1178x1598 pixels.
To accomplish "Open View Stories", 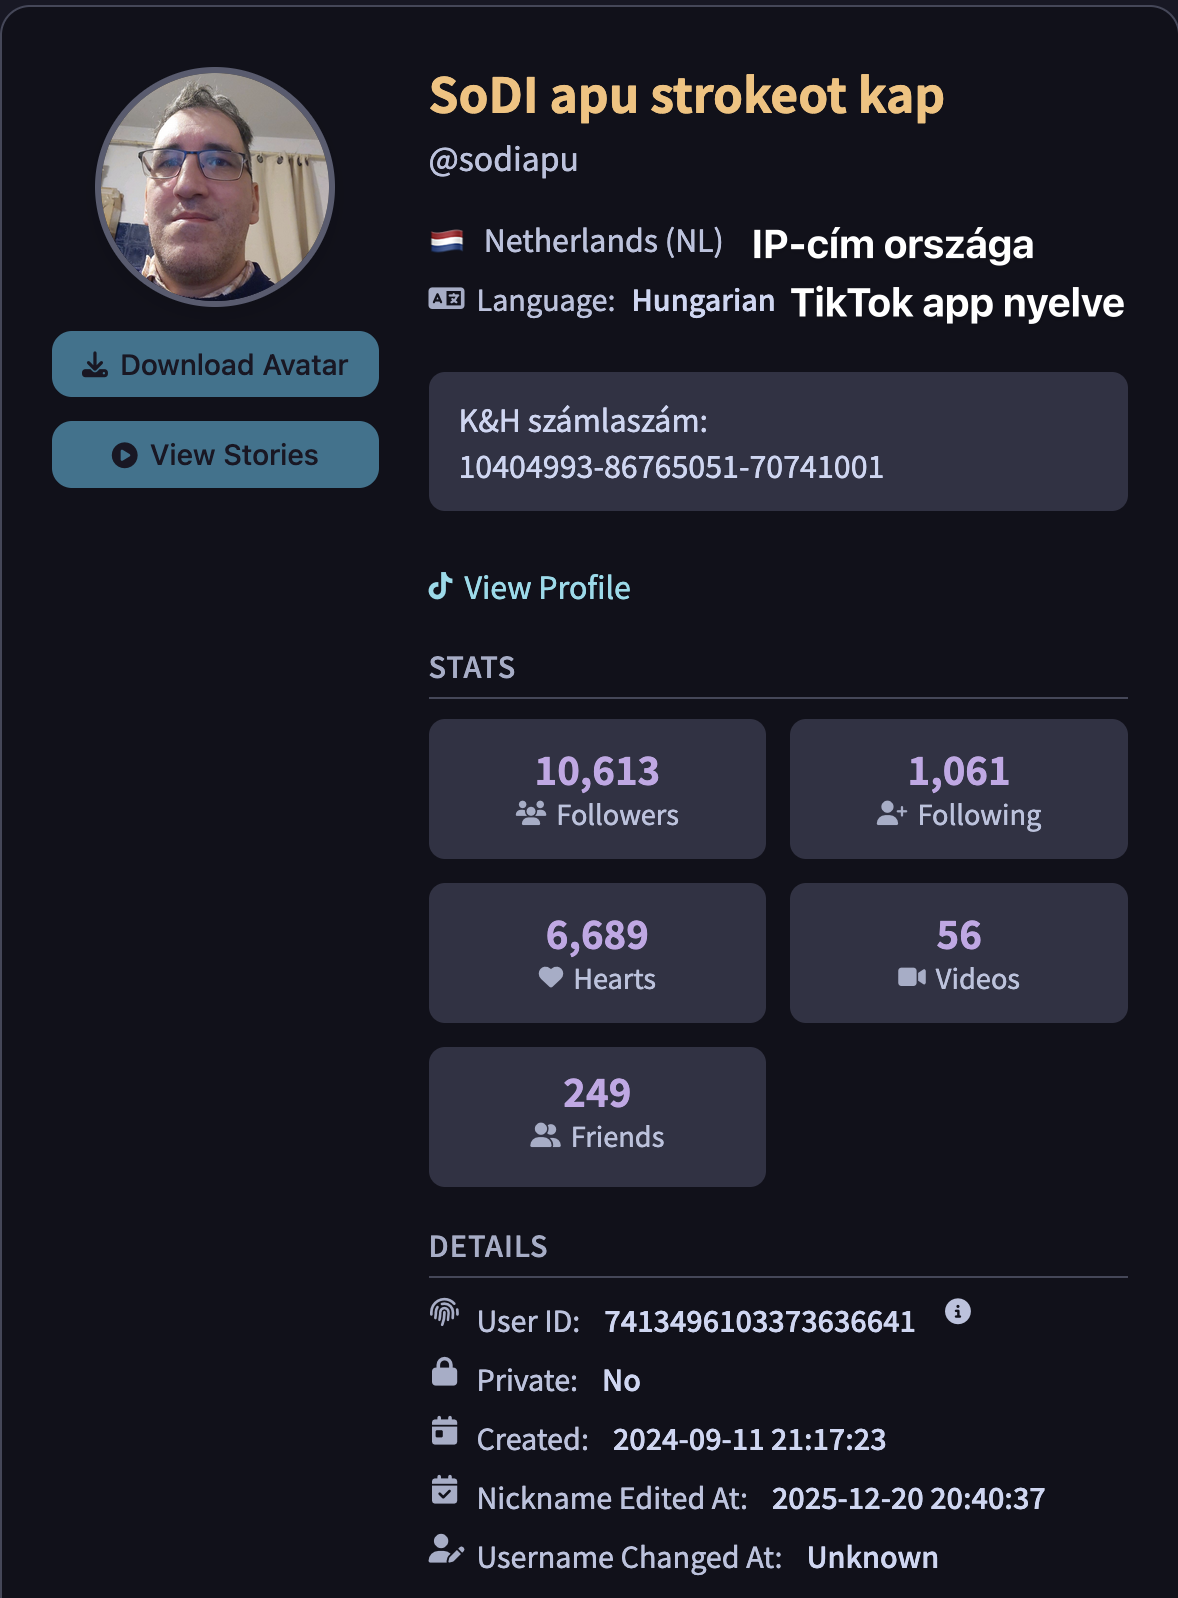I will (215, 454).
